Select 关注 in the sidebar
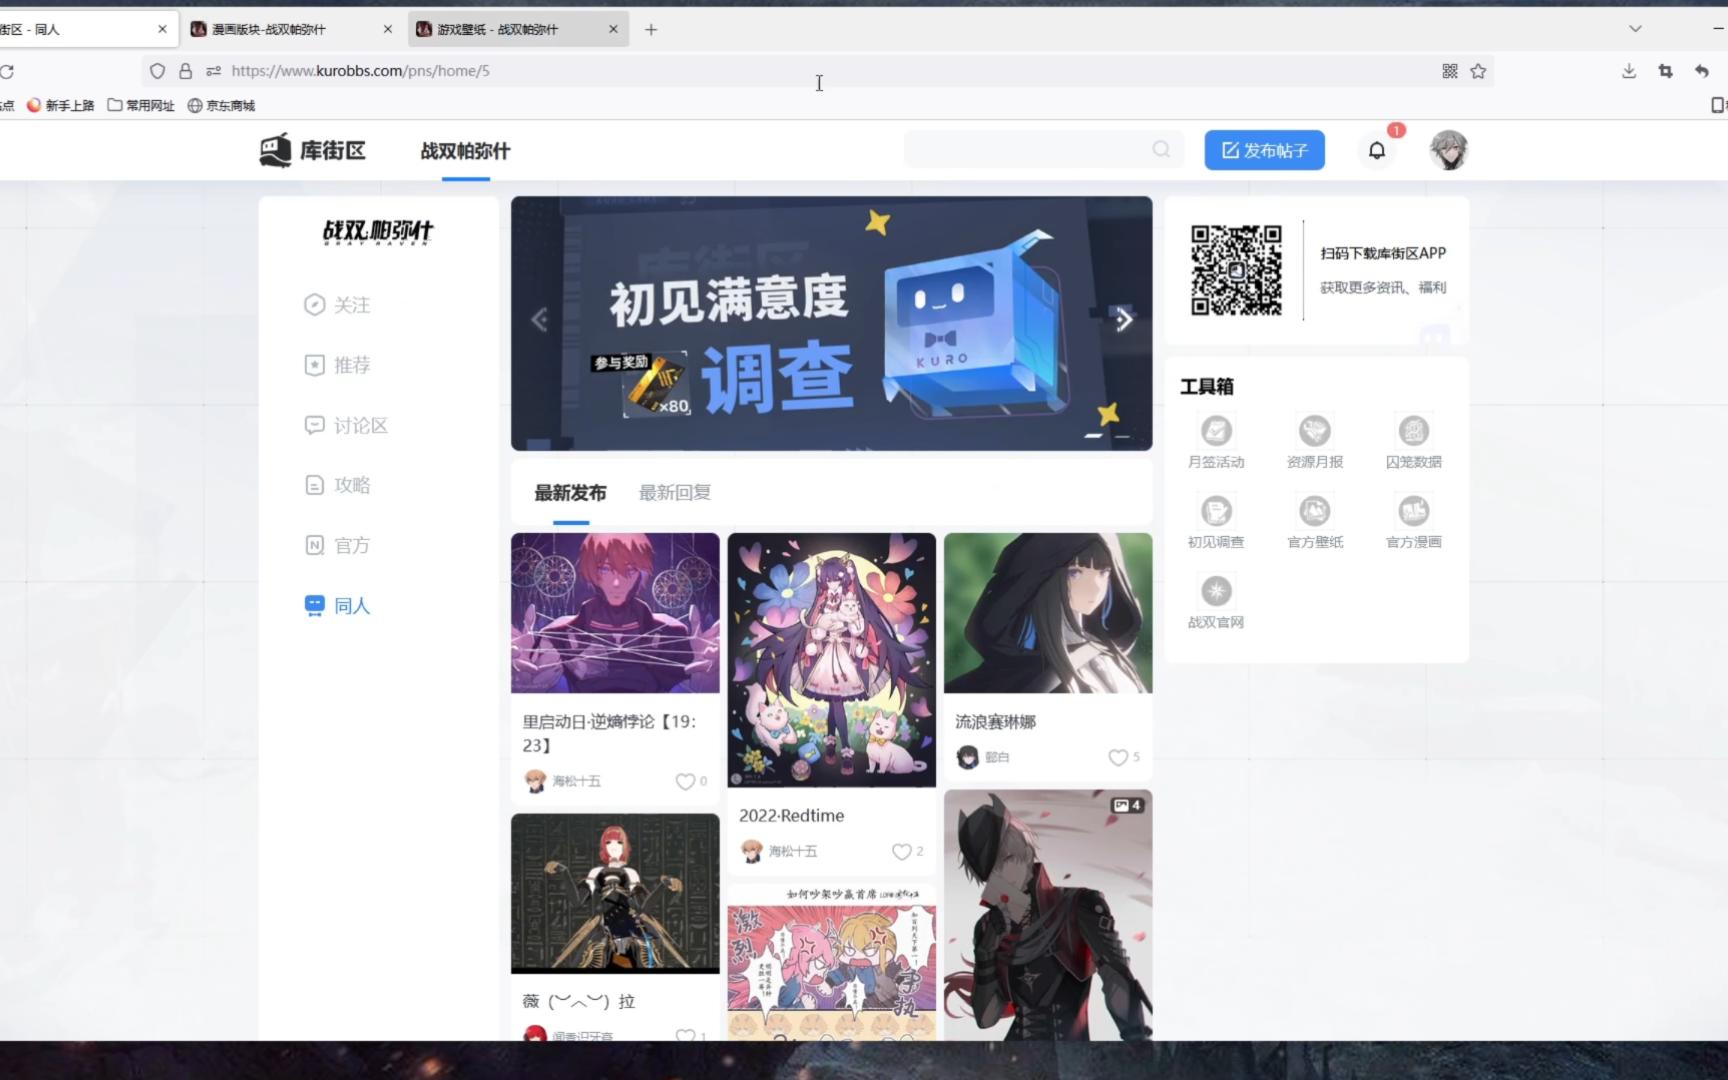This screenshot has height=1080, width=1728. [337, 305]
